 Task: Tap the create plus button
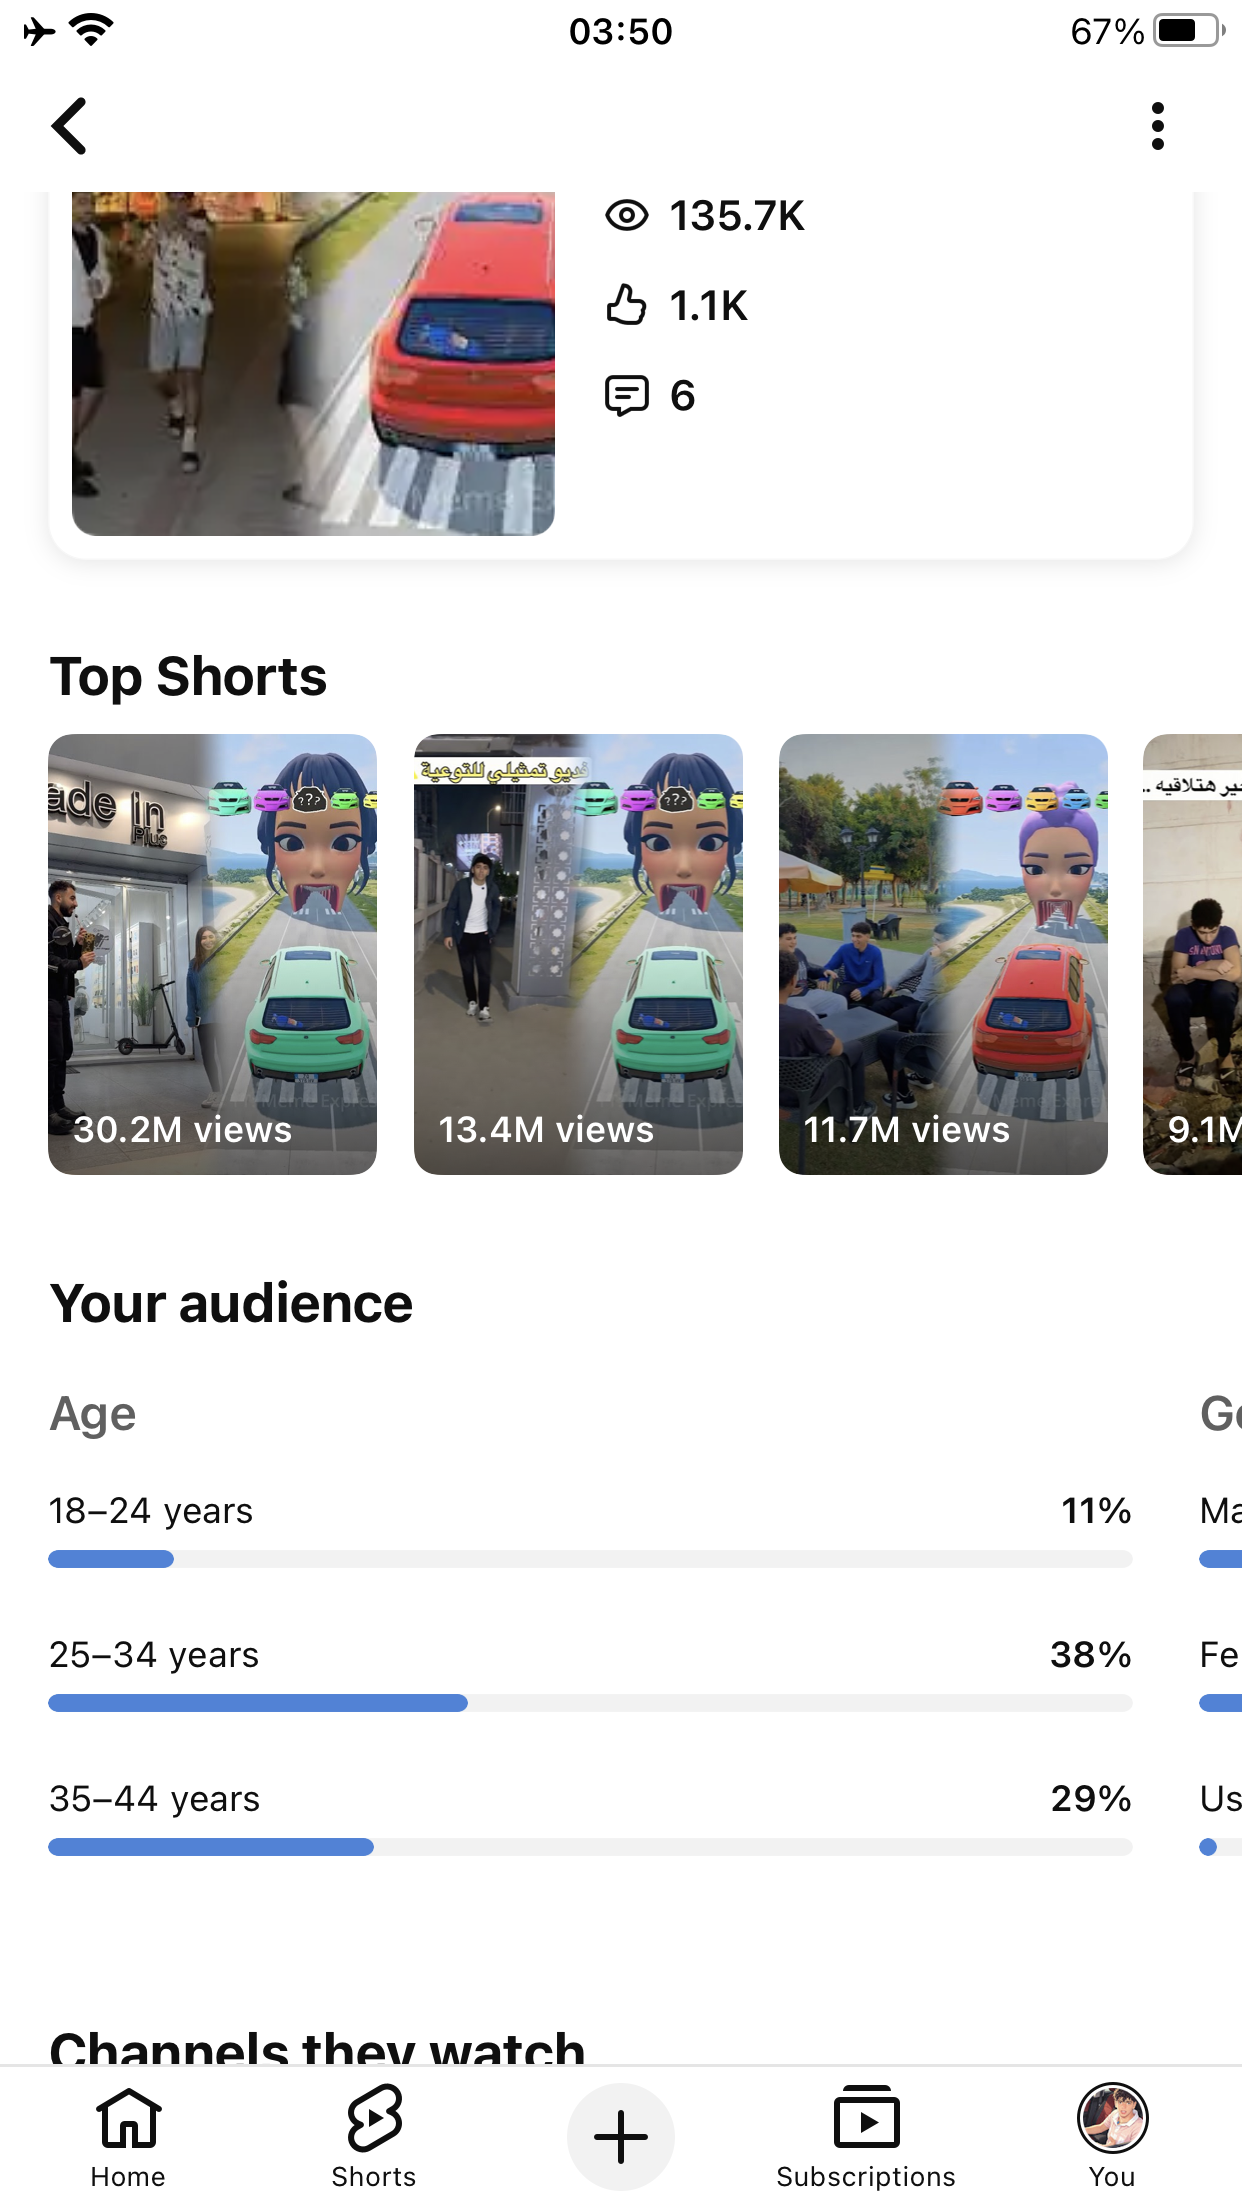[621, 2138]
